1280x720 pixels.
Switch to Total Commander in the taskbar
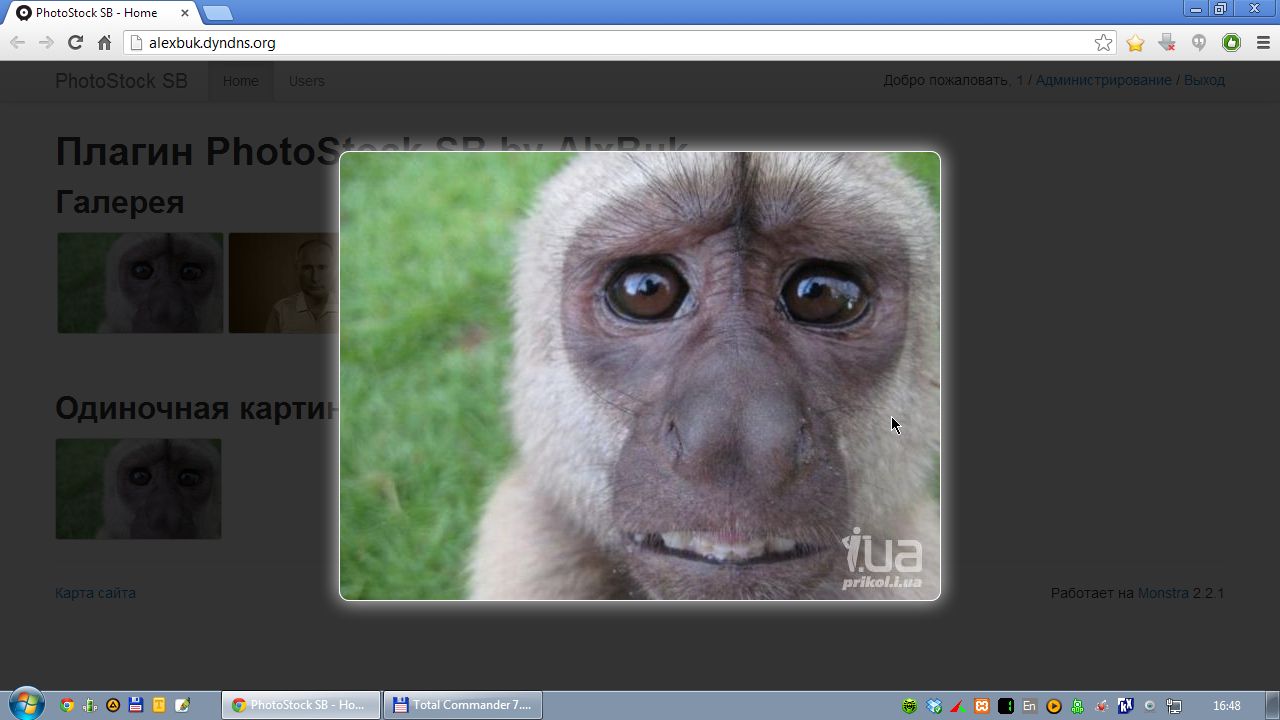[461, 705]
